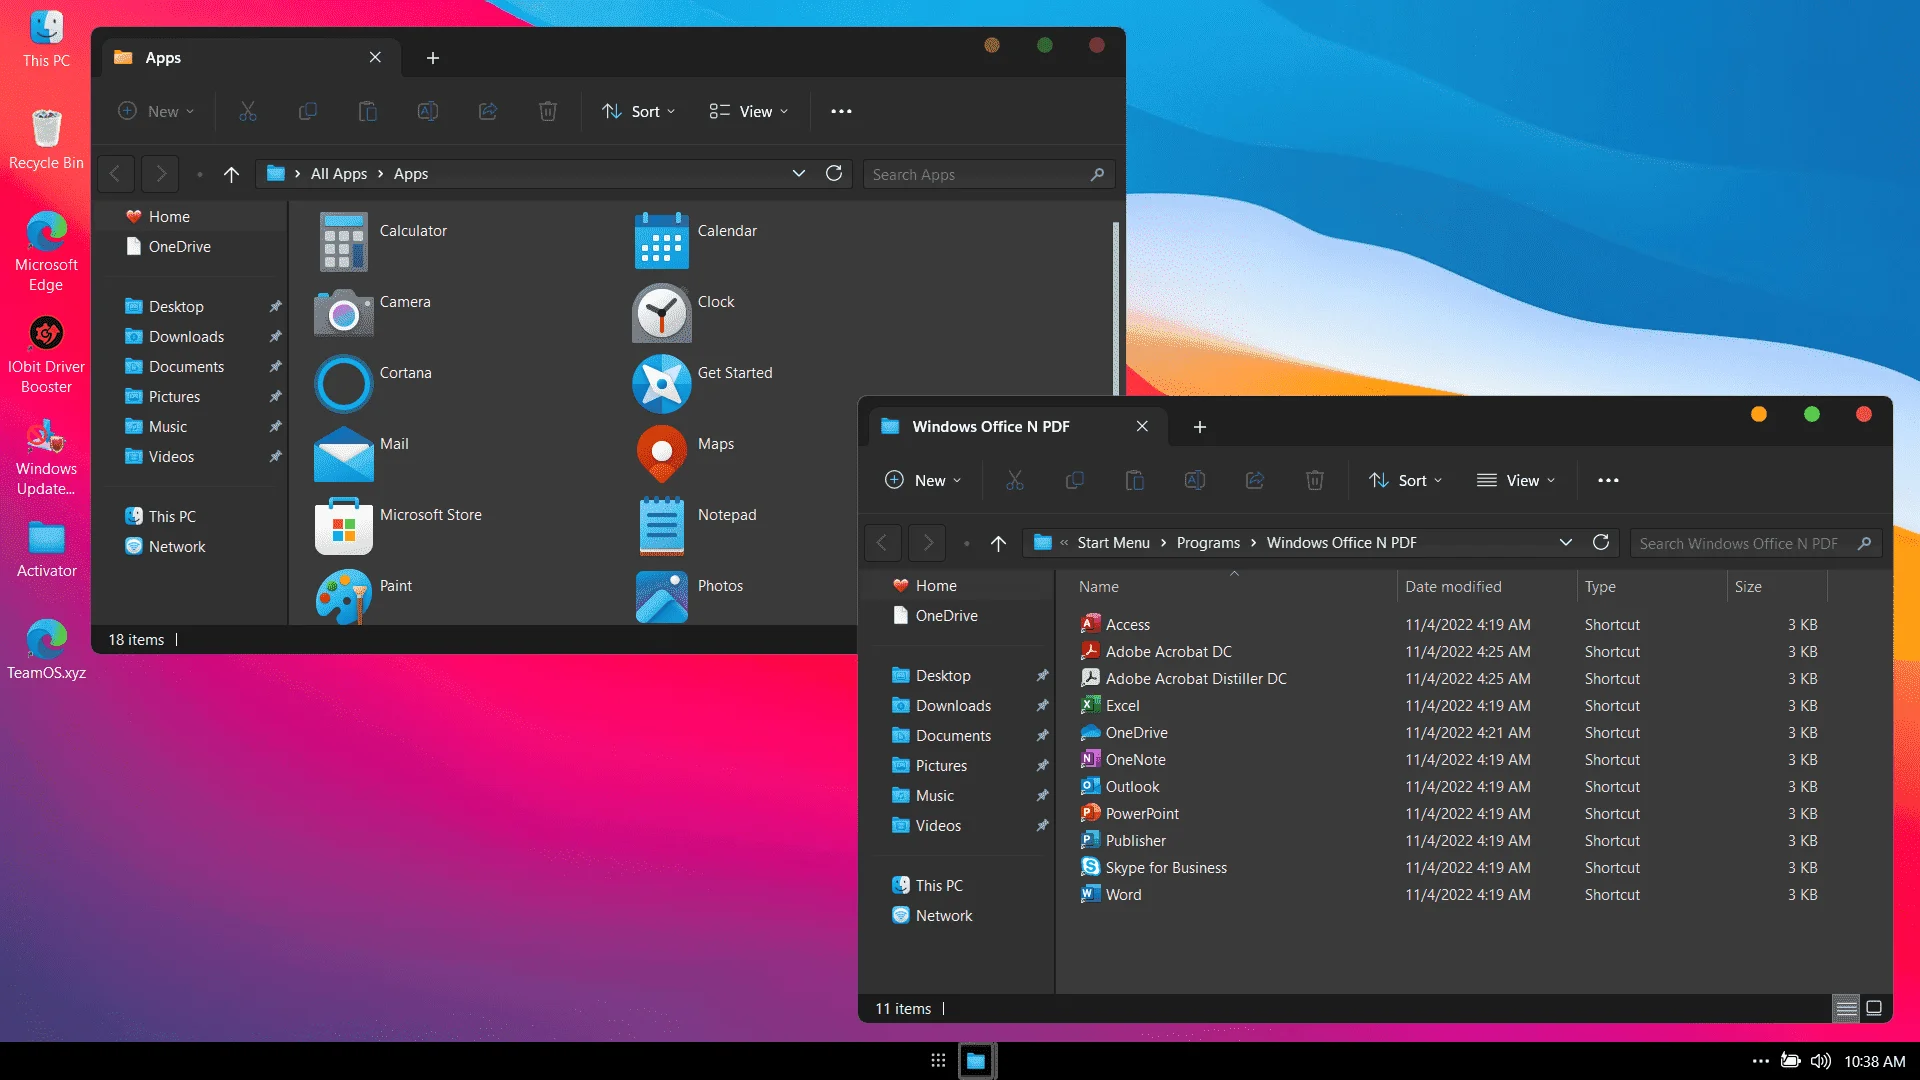The image size is (1920, 1080).
Task: Open the Get Started app icon
Action: click(x=661, y=384)
